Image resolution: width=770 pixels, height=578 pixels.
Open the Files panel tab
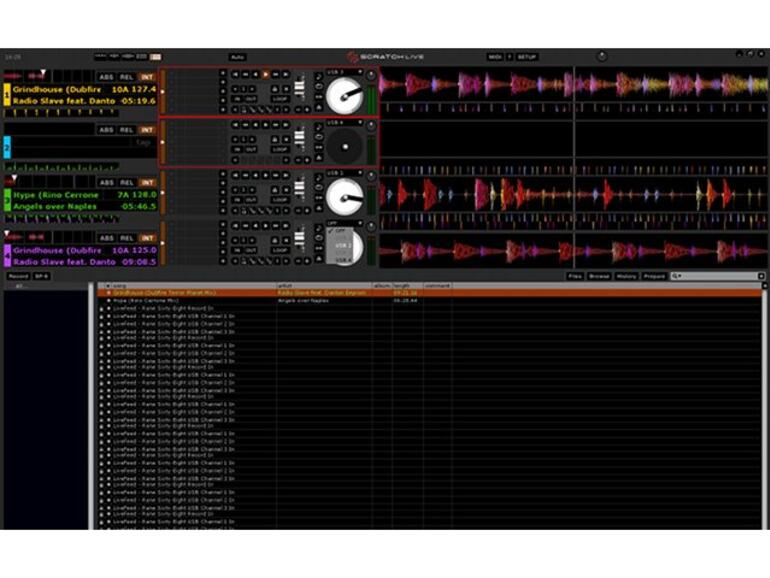[575, 276]
